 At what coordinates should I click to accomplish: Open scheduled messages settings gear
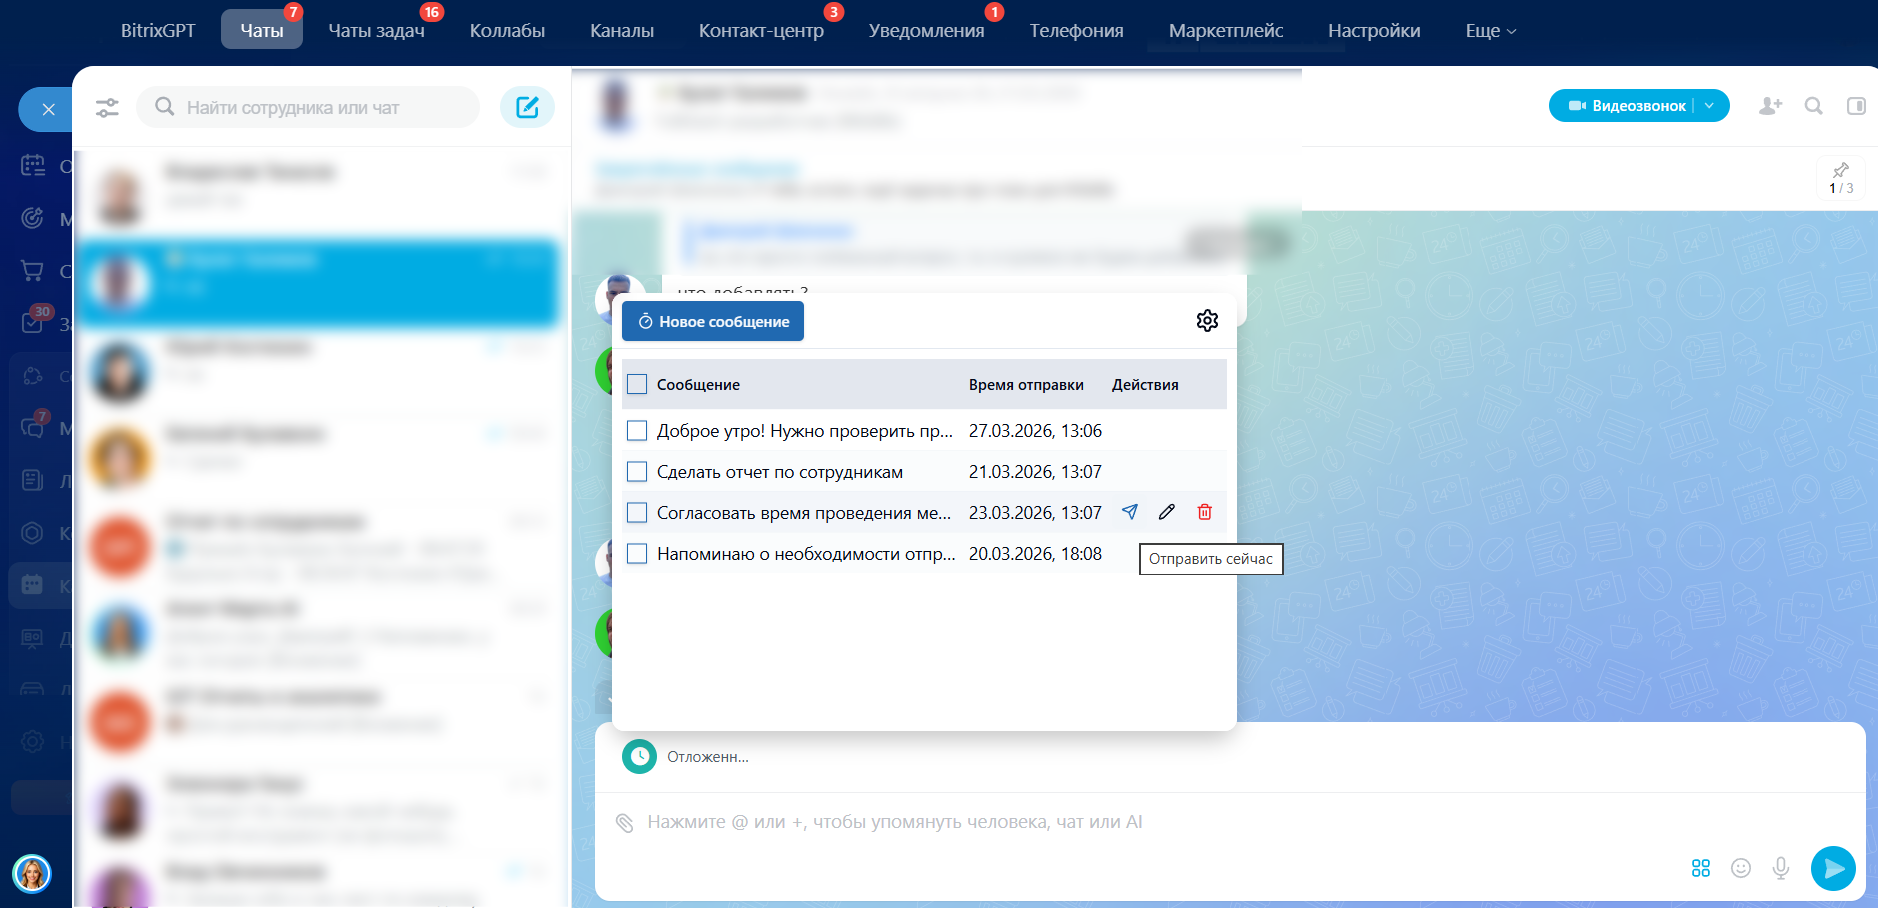point(1207,320)
